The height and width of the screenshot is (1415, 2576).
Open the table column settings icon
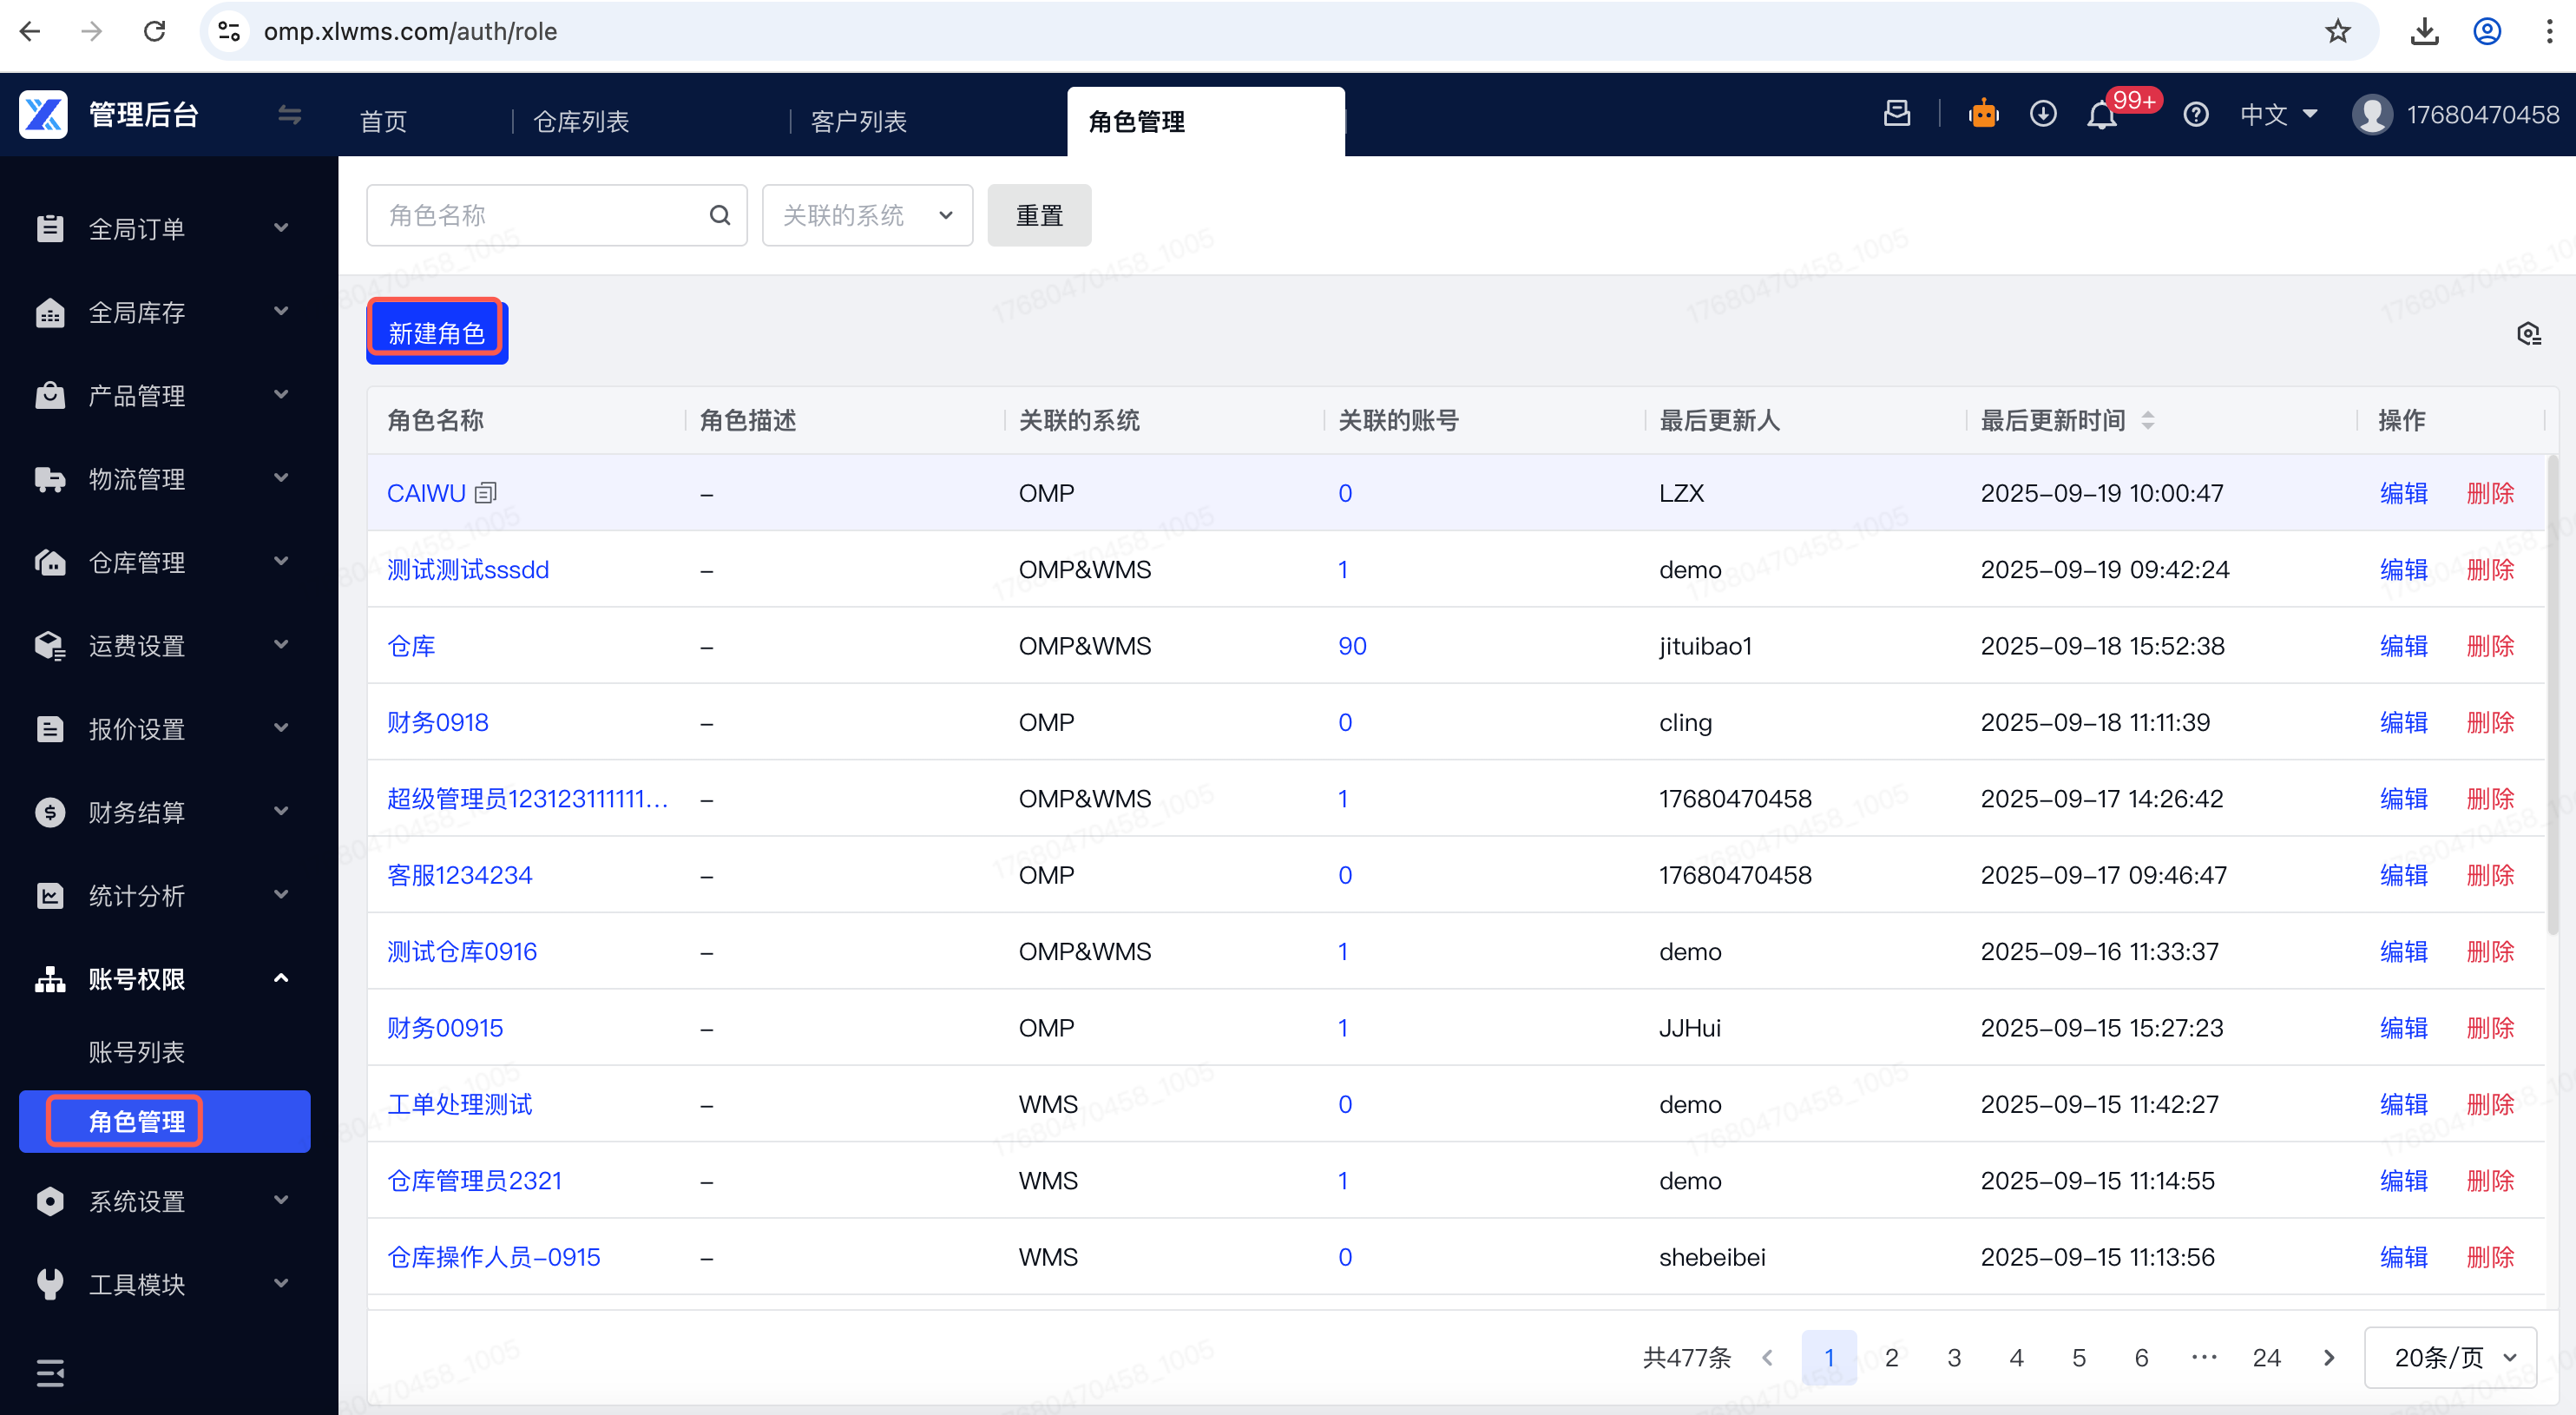[2528, 334]
